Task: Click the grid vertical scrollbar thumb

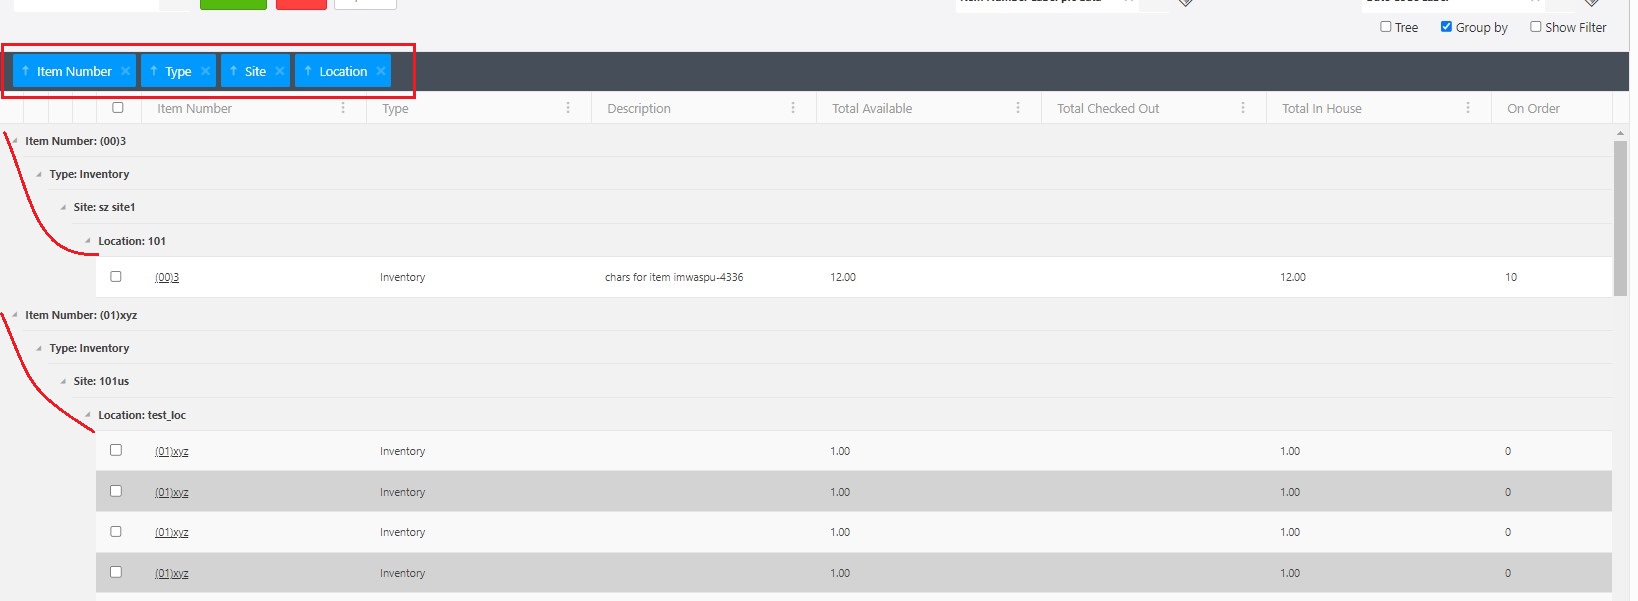Action: pyautogui.click(x=1621, y=218)
